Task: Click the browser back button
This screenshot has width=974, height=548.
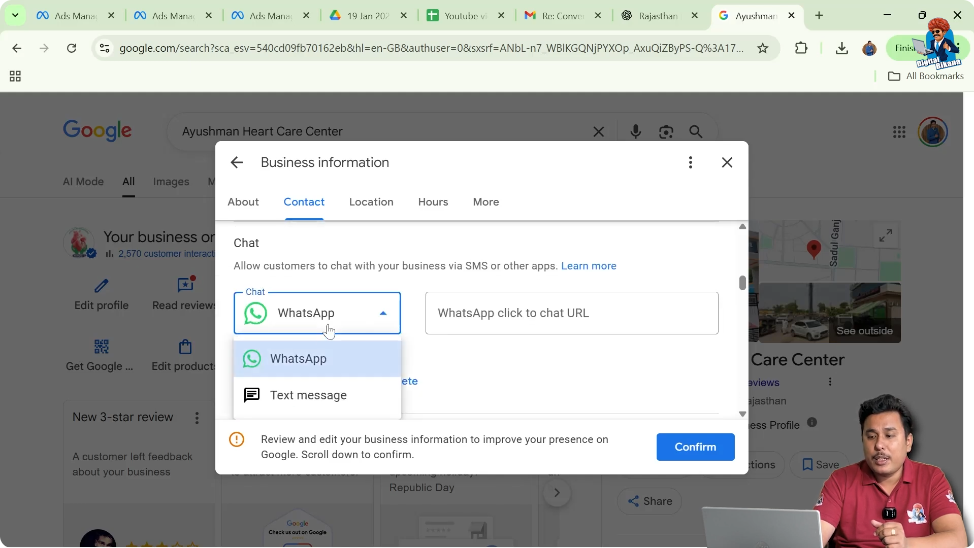Action: click(17, 48)
